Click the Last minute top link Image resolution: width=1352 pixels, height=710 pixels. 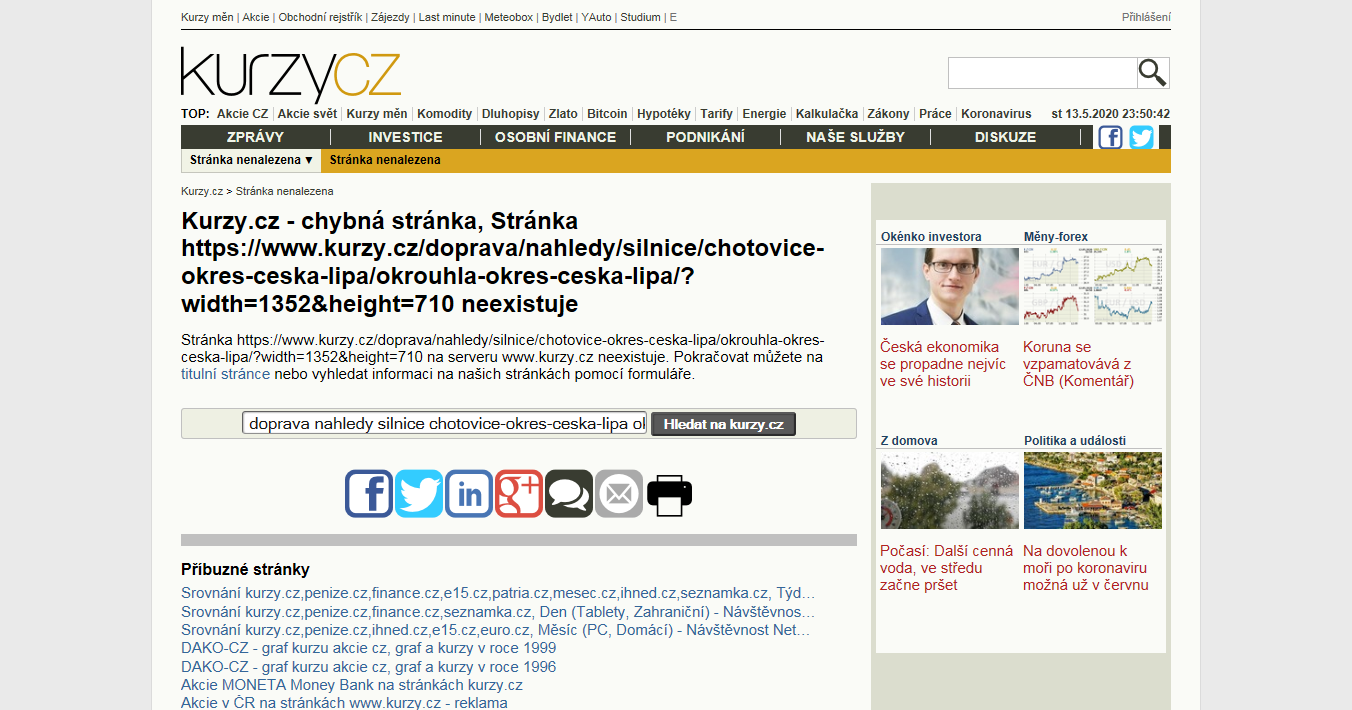(447, 17)
